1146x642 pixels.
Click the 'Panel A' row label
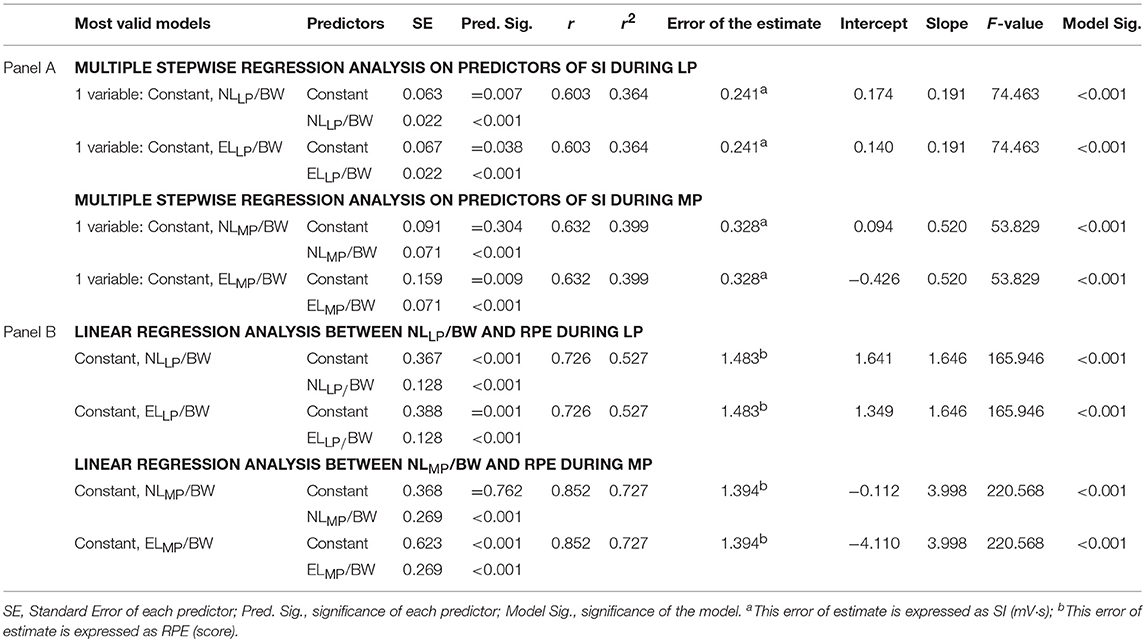[29, 68]
